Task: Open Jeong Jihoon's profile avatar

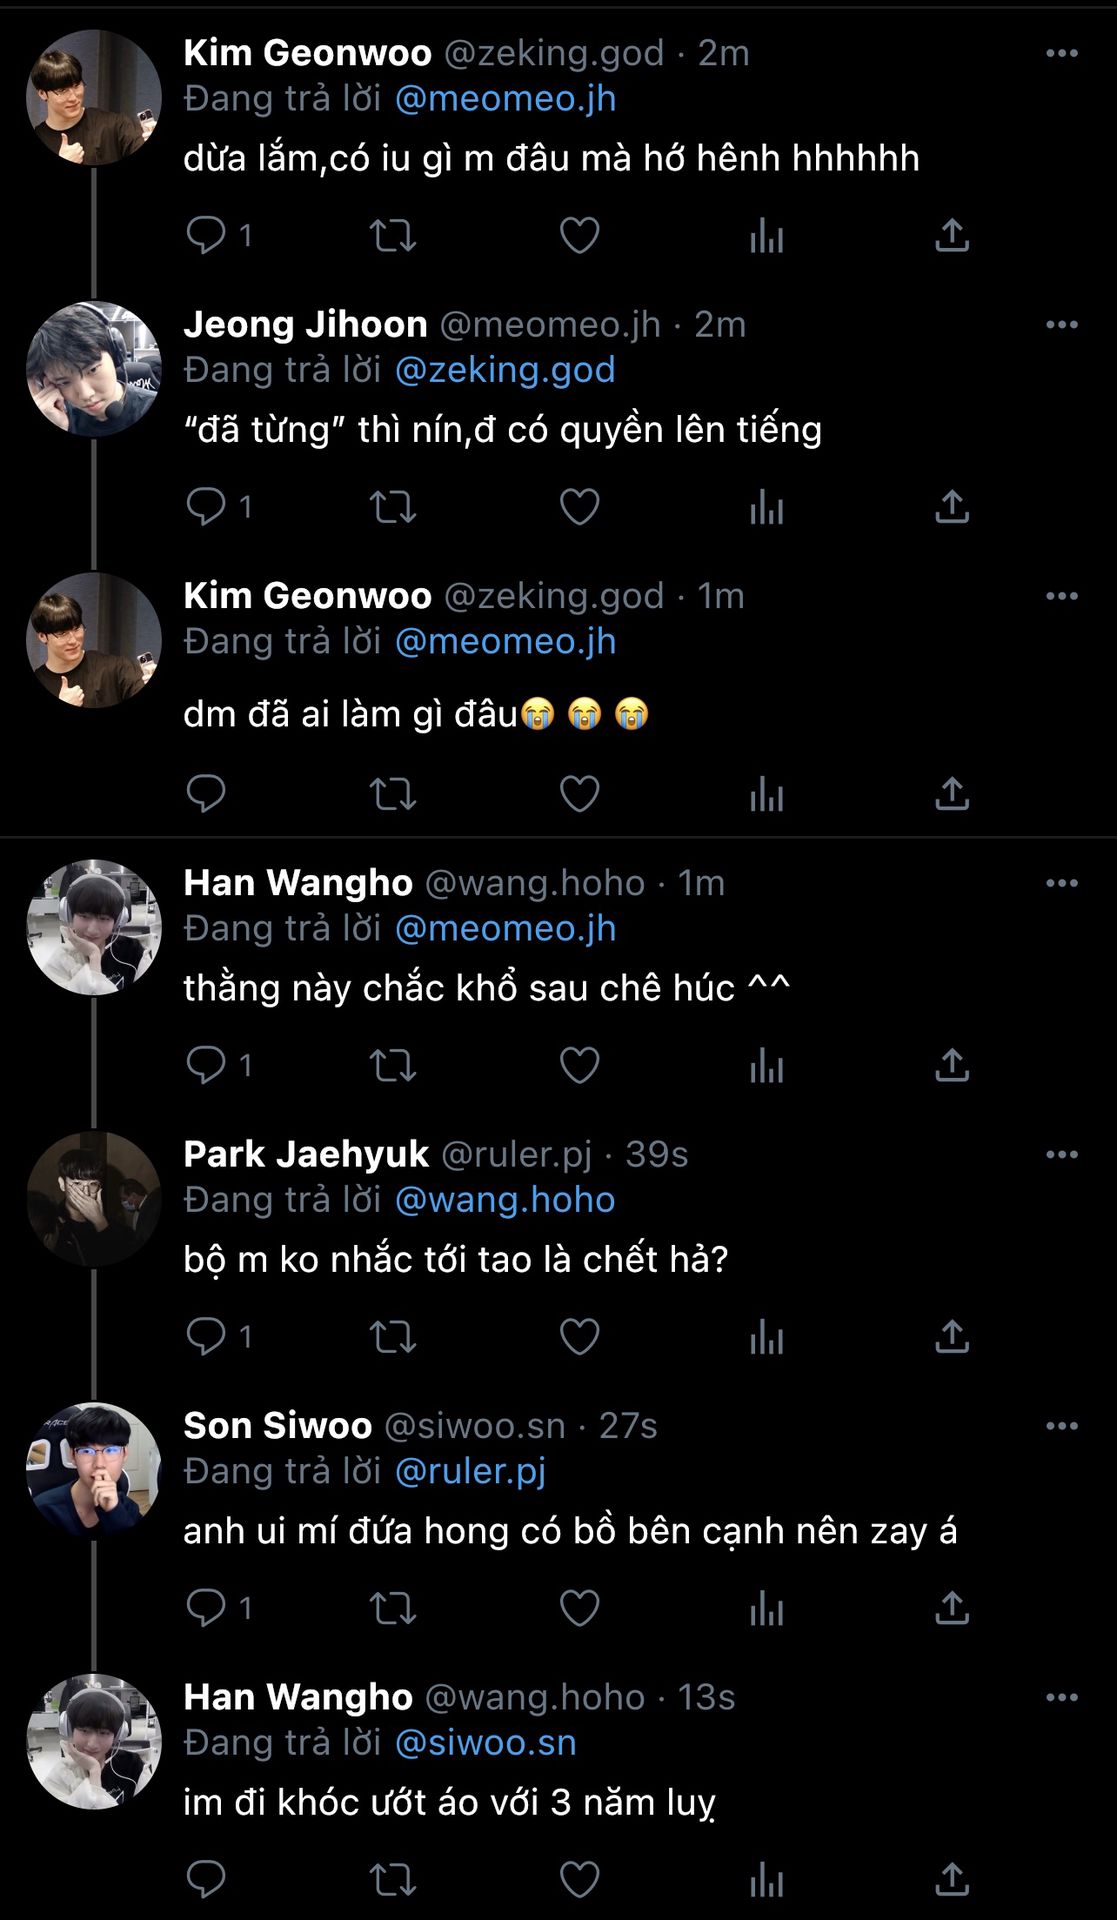Action: click(x=94, y=369)
